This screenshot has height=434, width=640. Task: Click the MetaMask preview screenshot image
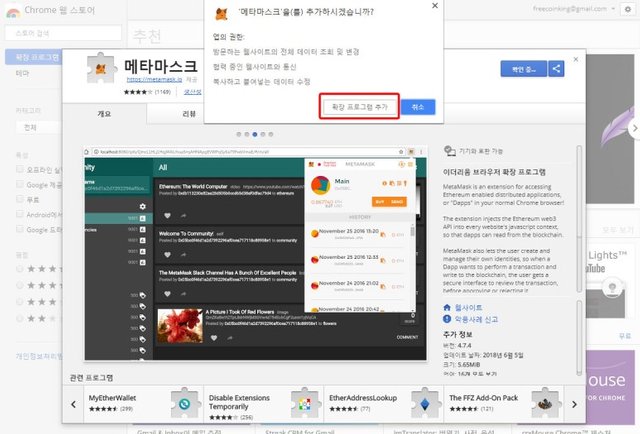tap(256, 254)
